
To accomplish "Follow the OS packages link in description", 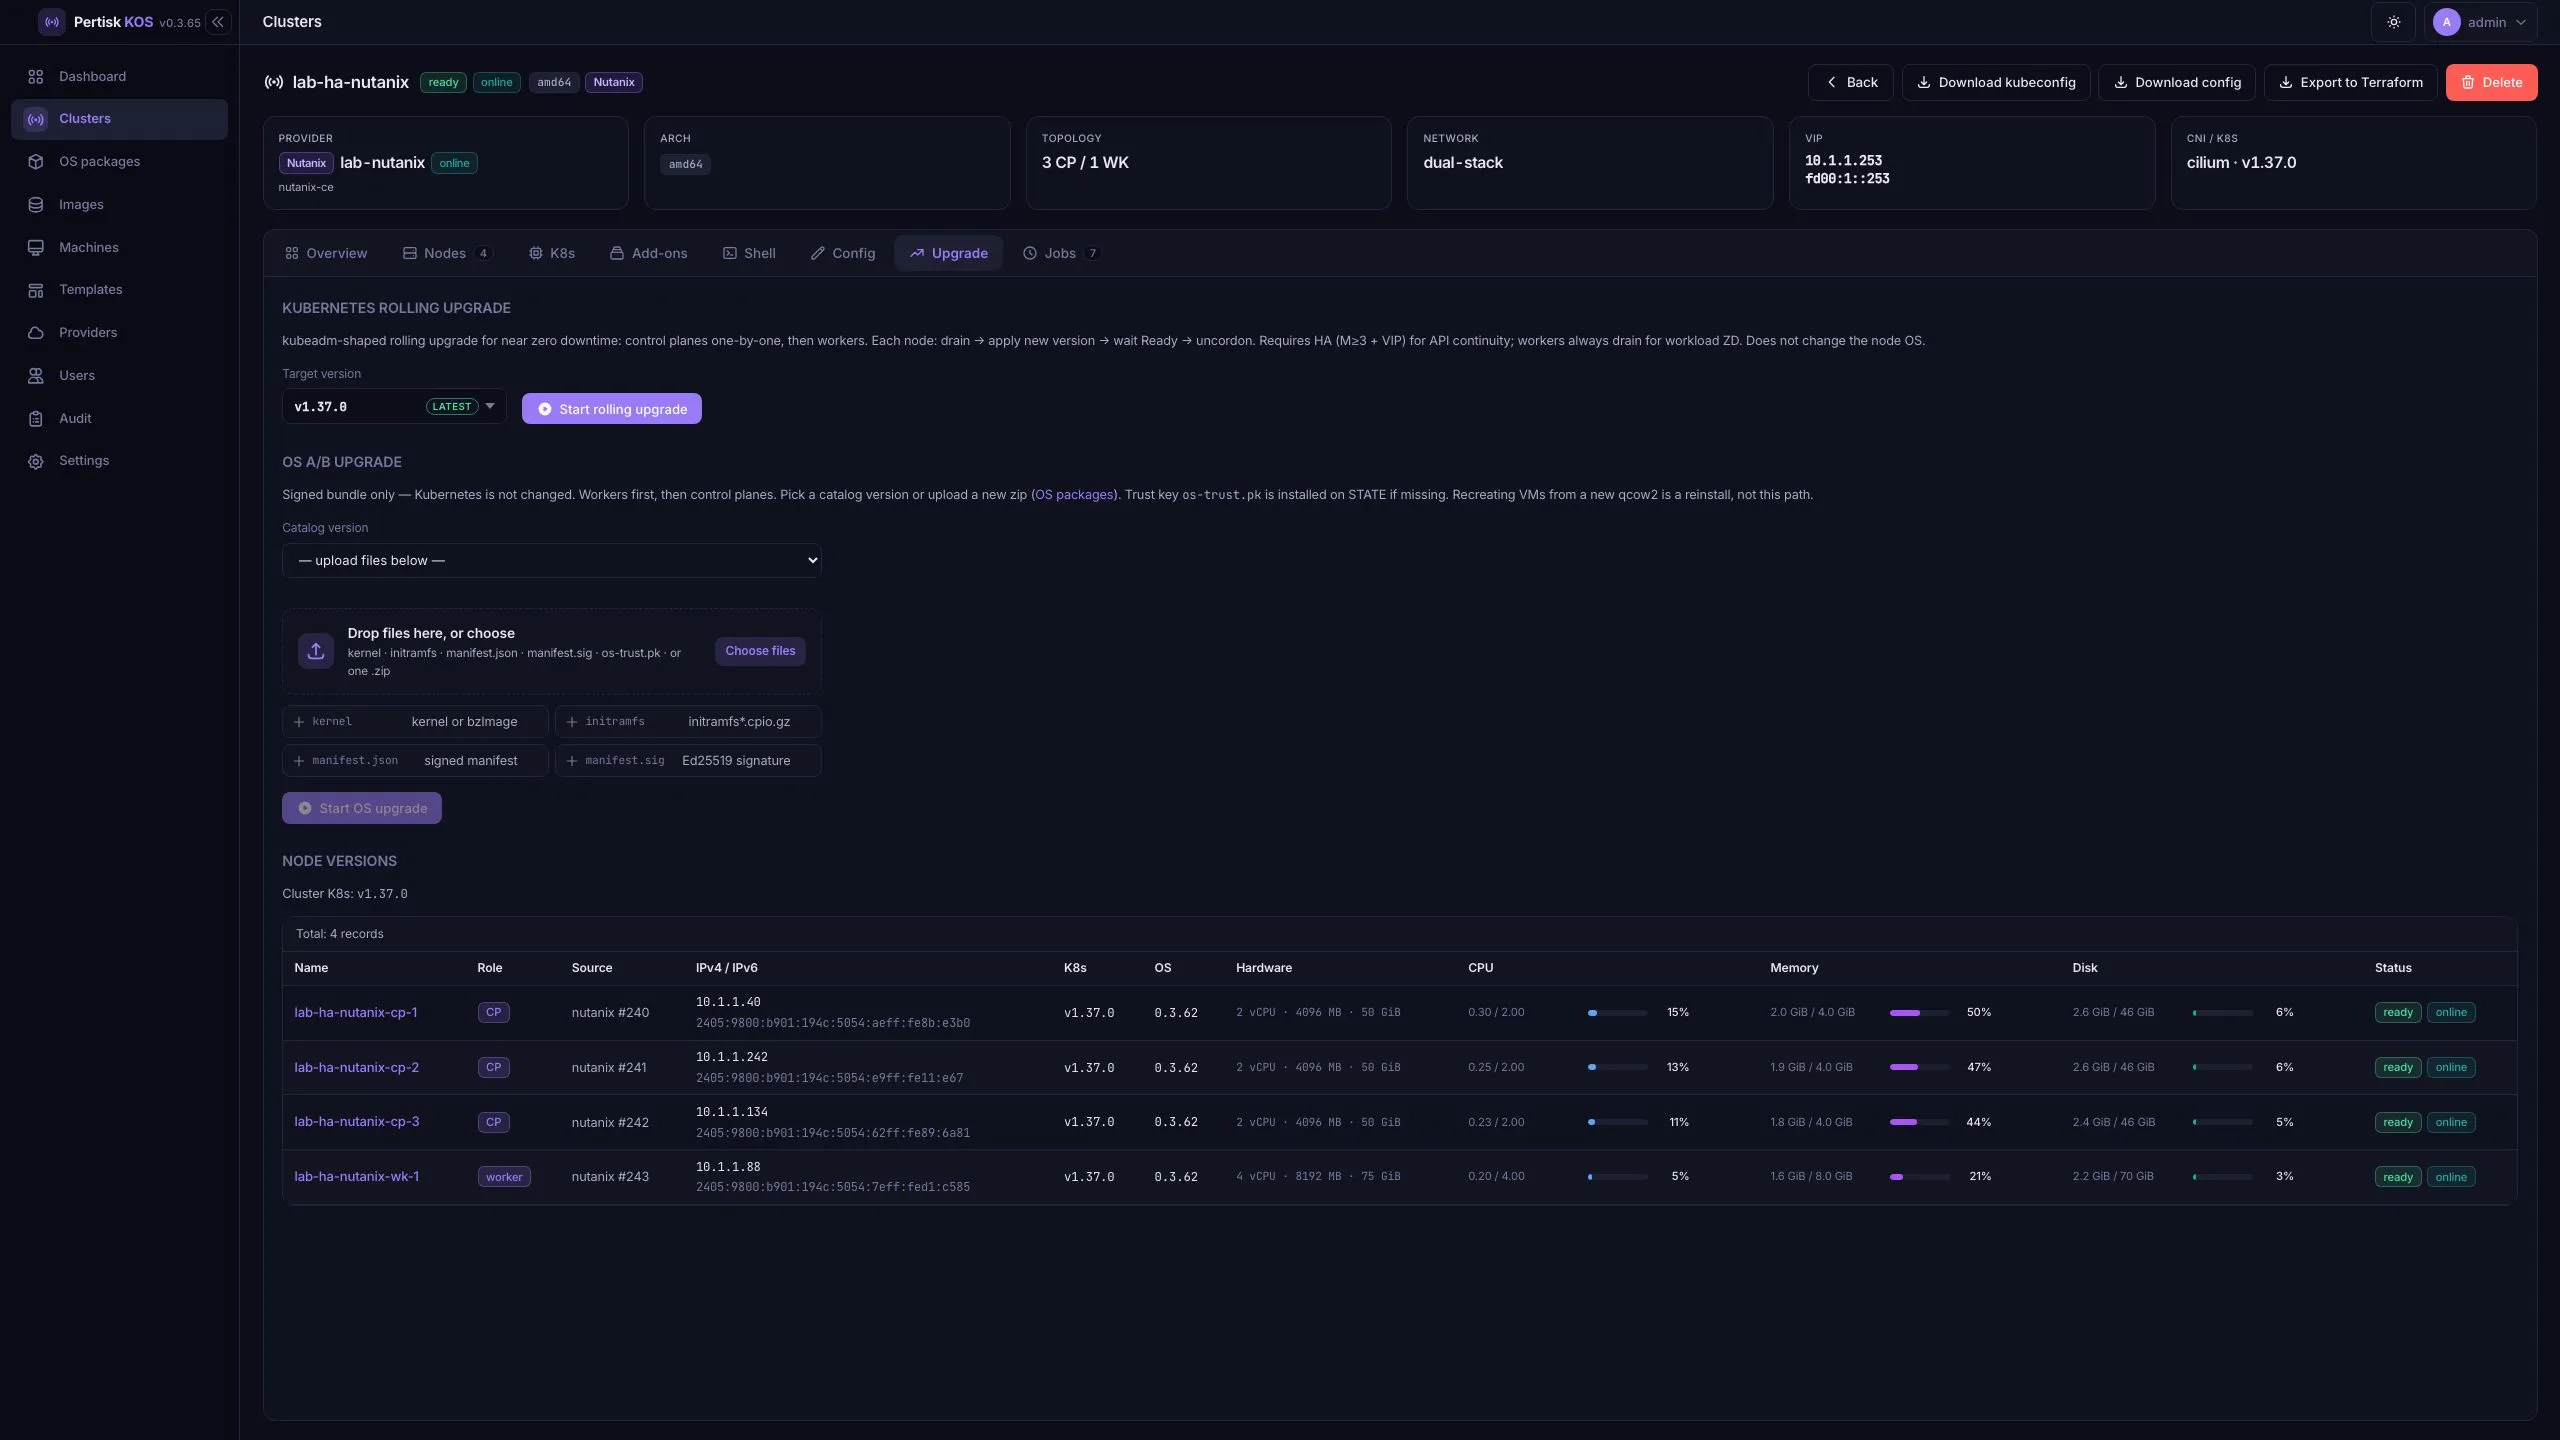I will [x=1074, y=495].
